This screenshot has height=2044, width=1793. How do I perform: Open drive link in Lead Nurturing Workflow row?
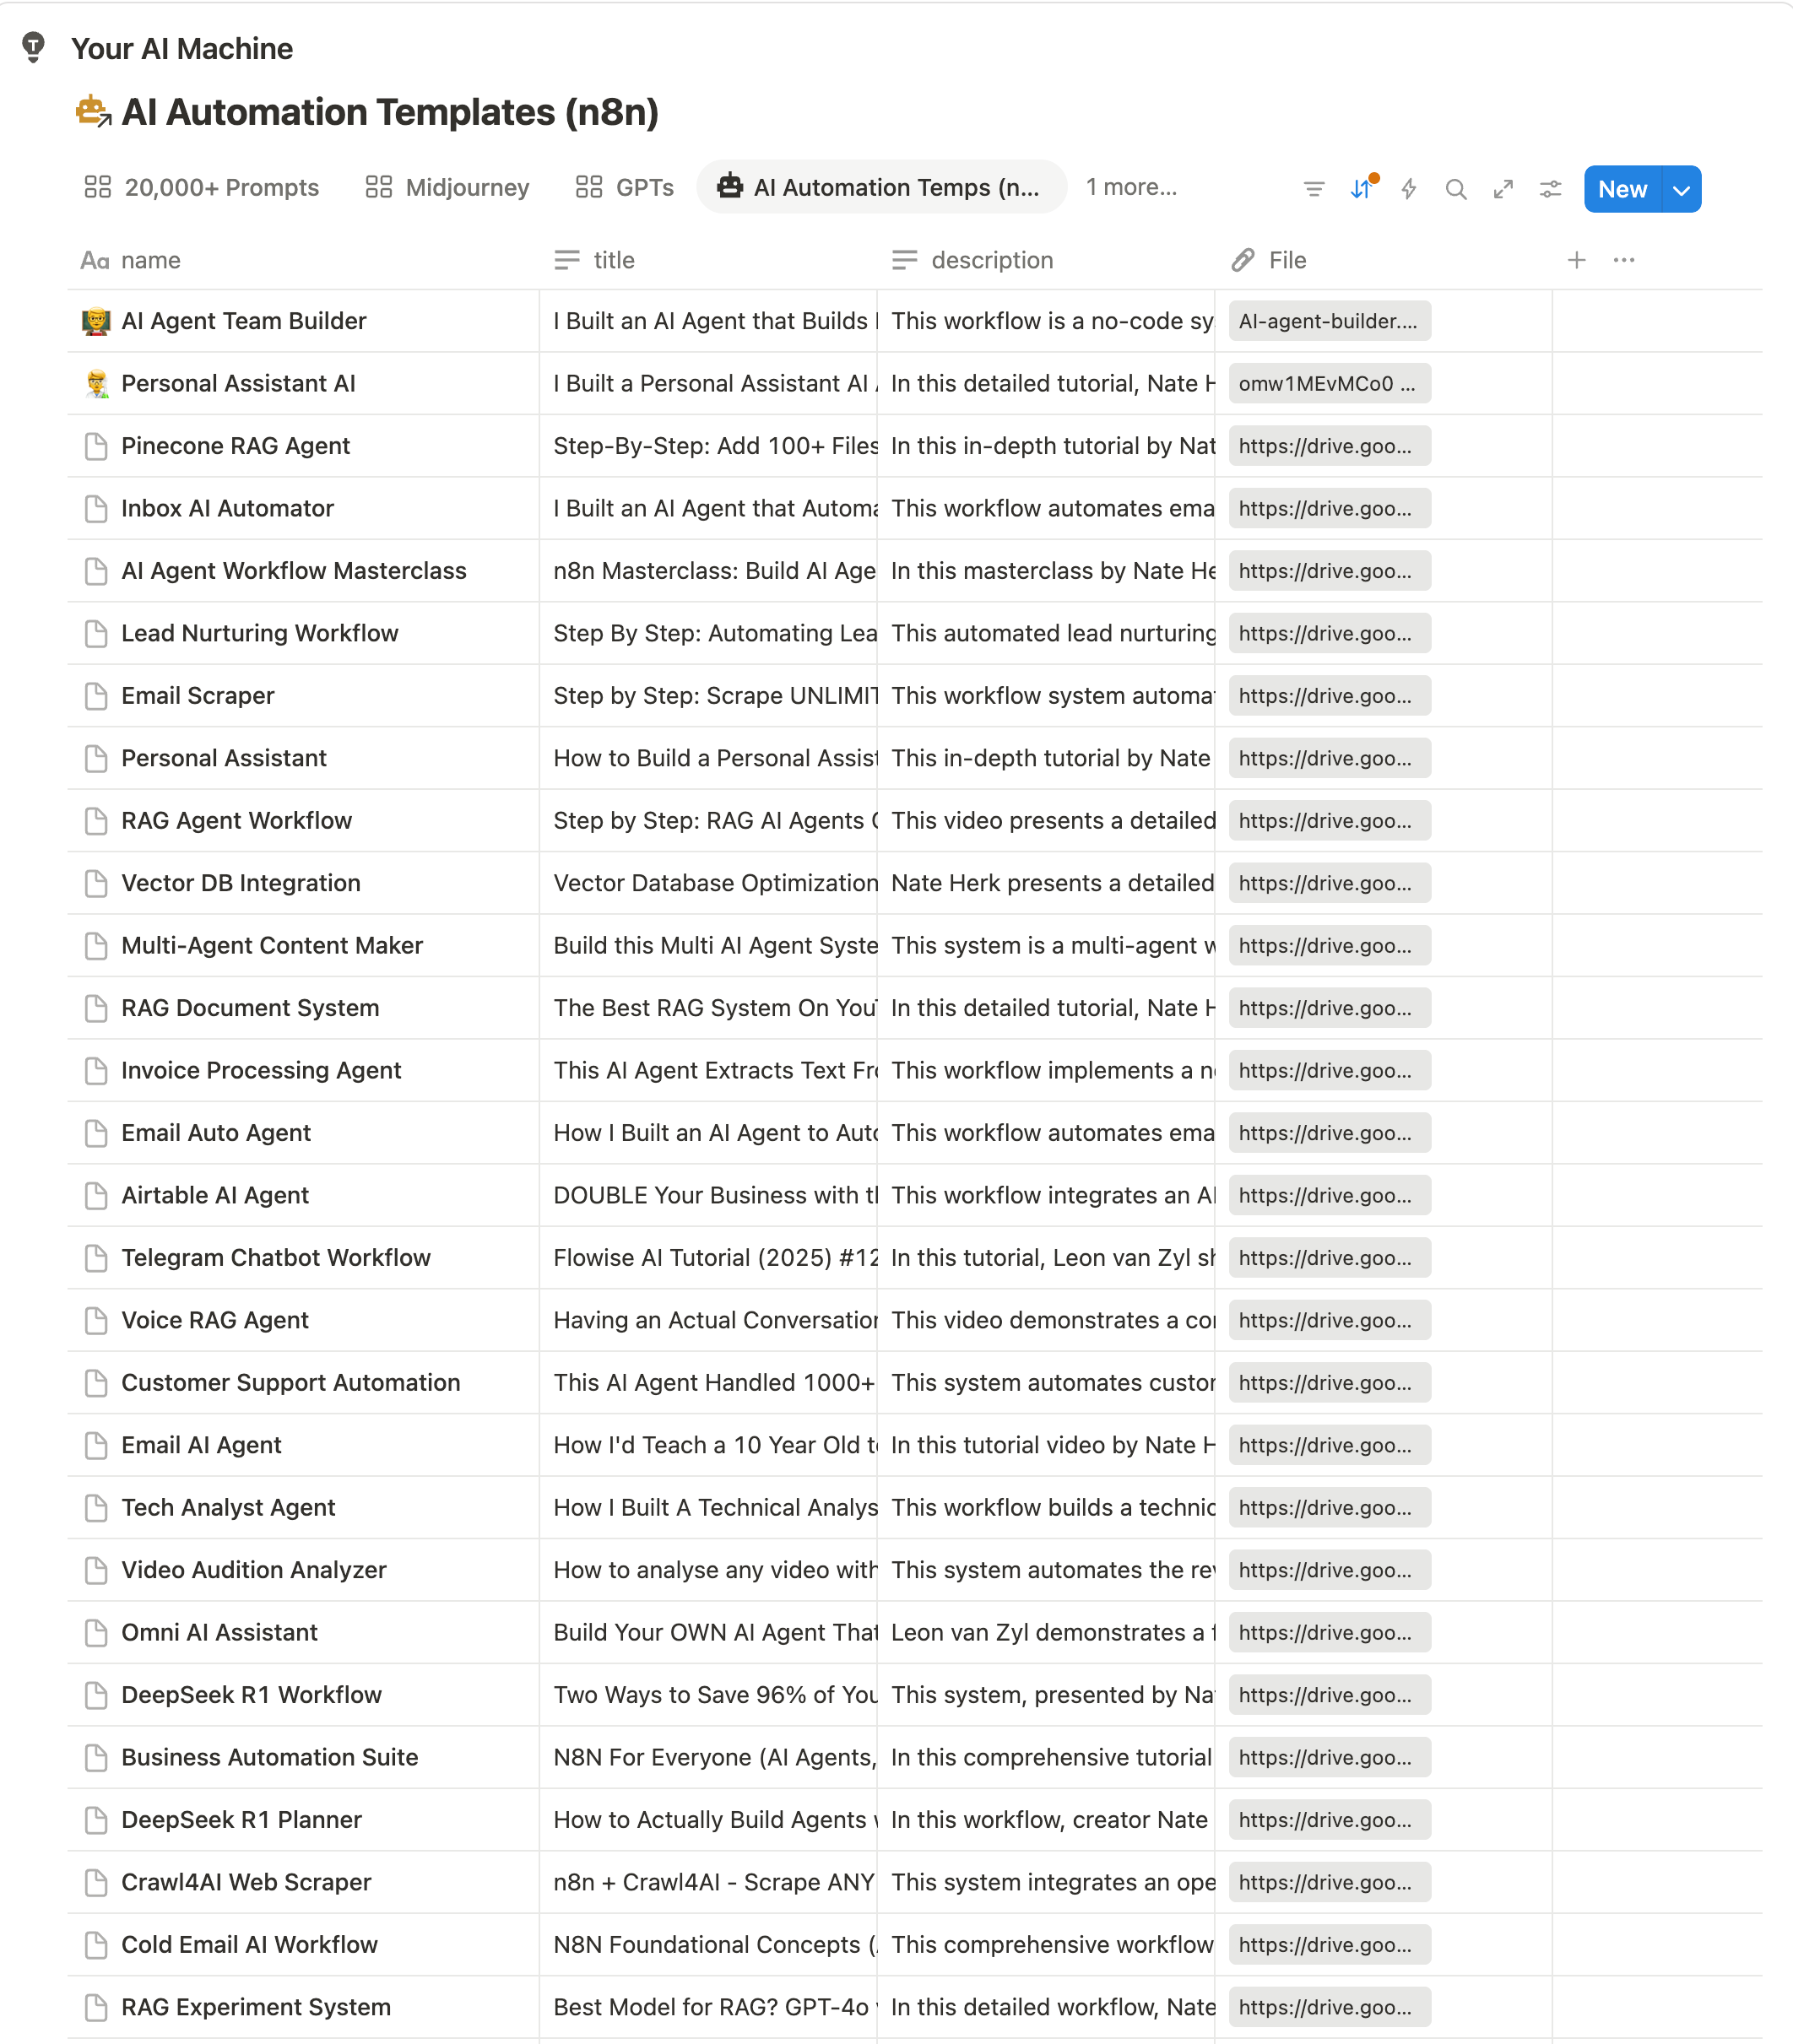(1329, 633)
